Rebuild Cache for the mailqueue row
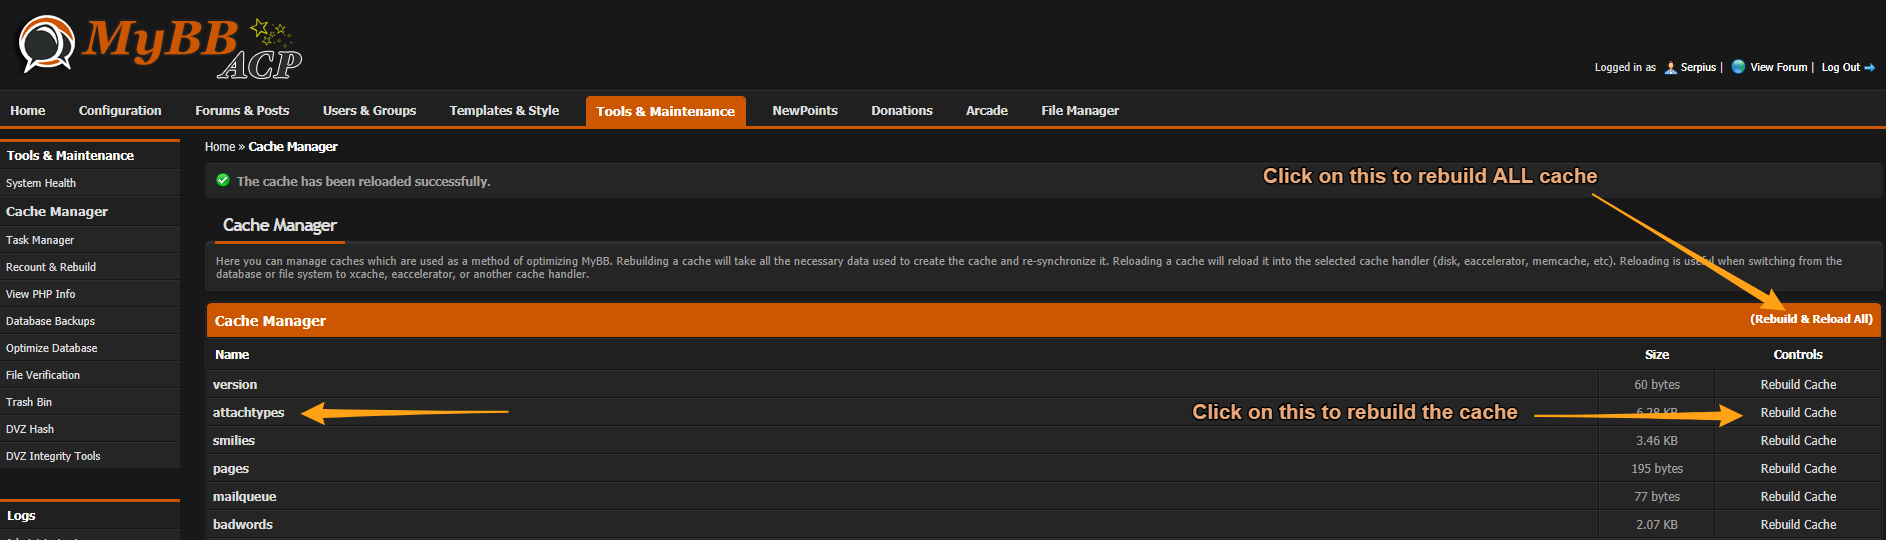The image size is (1886, 540). (x=1798, y=497)
